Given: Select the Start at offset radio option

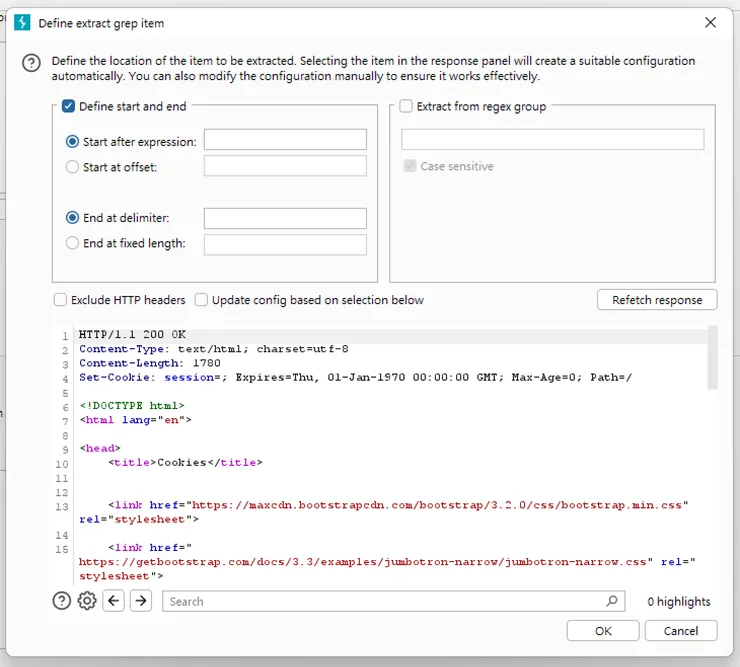Looking at the screenshot, I should 72,167.
